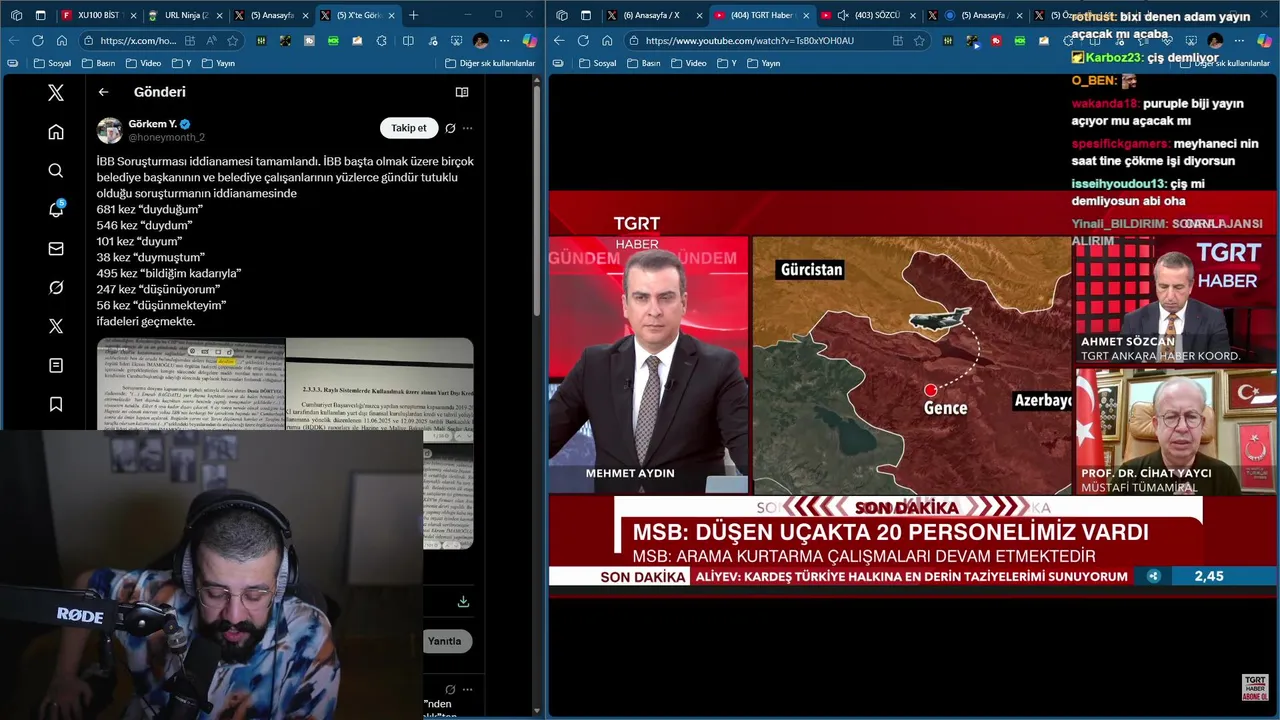Refresh the left x.com browser window
Image resolution: width=1280 pixels, height=720 pixels.
tap(38, 41)
